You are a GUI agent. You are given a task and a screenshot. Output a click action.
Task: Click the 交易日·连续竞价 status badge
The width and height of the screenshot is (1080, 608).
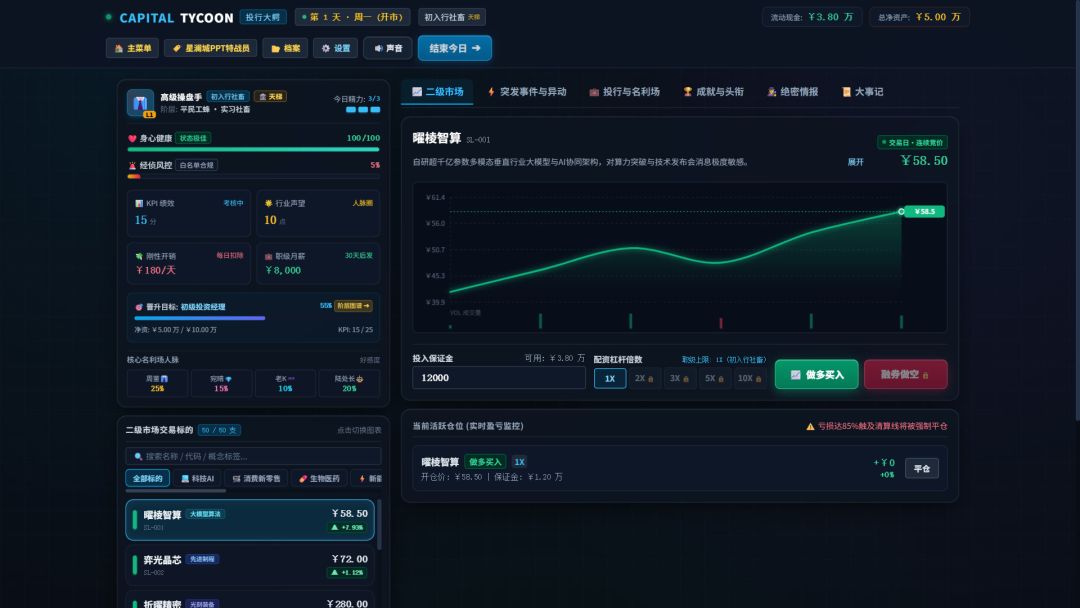913,143
